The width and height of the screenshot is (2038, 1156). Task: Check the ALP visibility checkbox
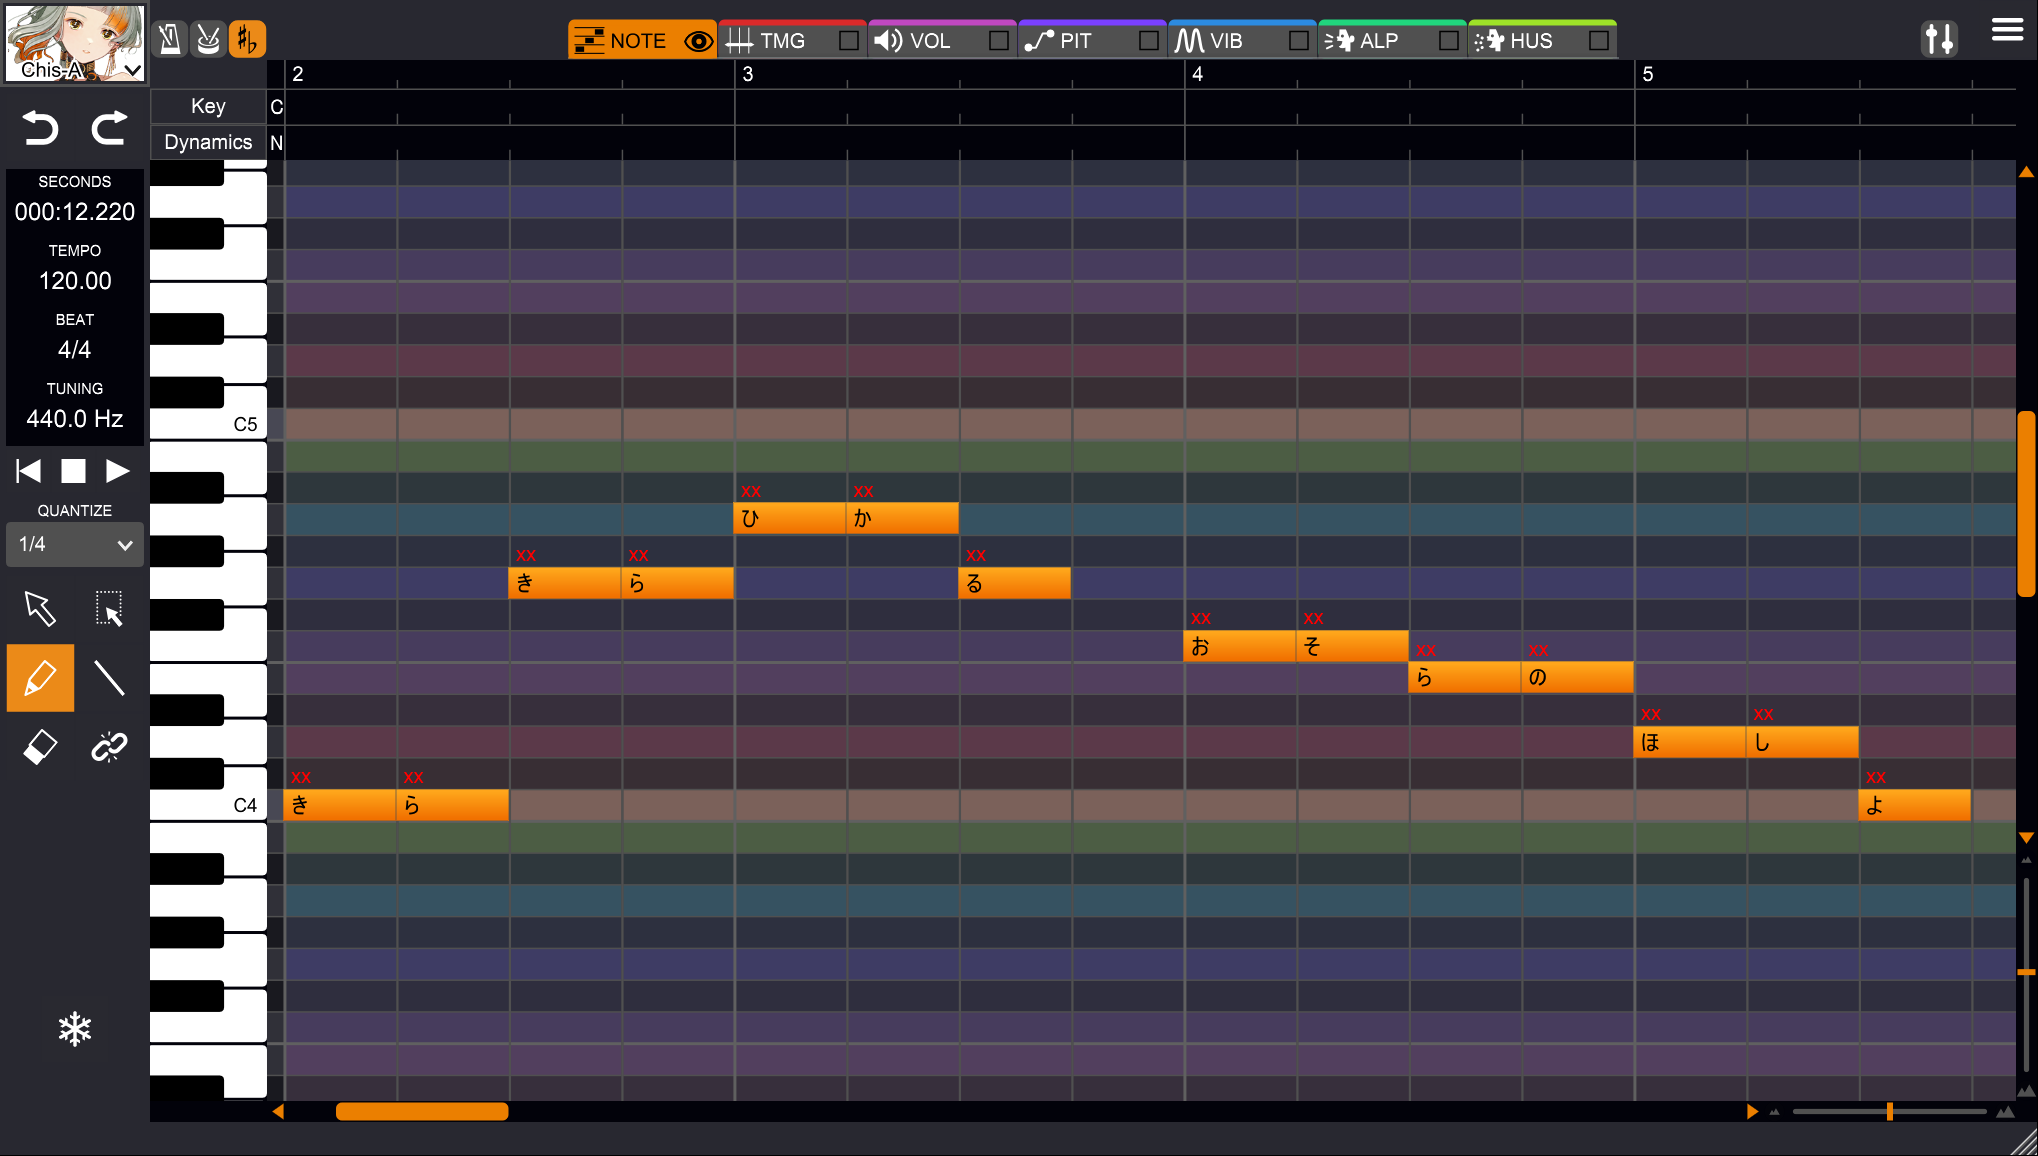[x=1448, y=40]
